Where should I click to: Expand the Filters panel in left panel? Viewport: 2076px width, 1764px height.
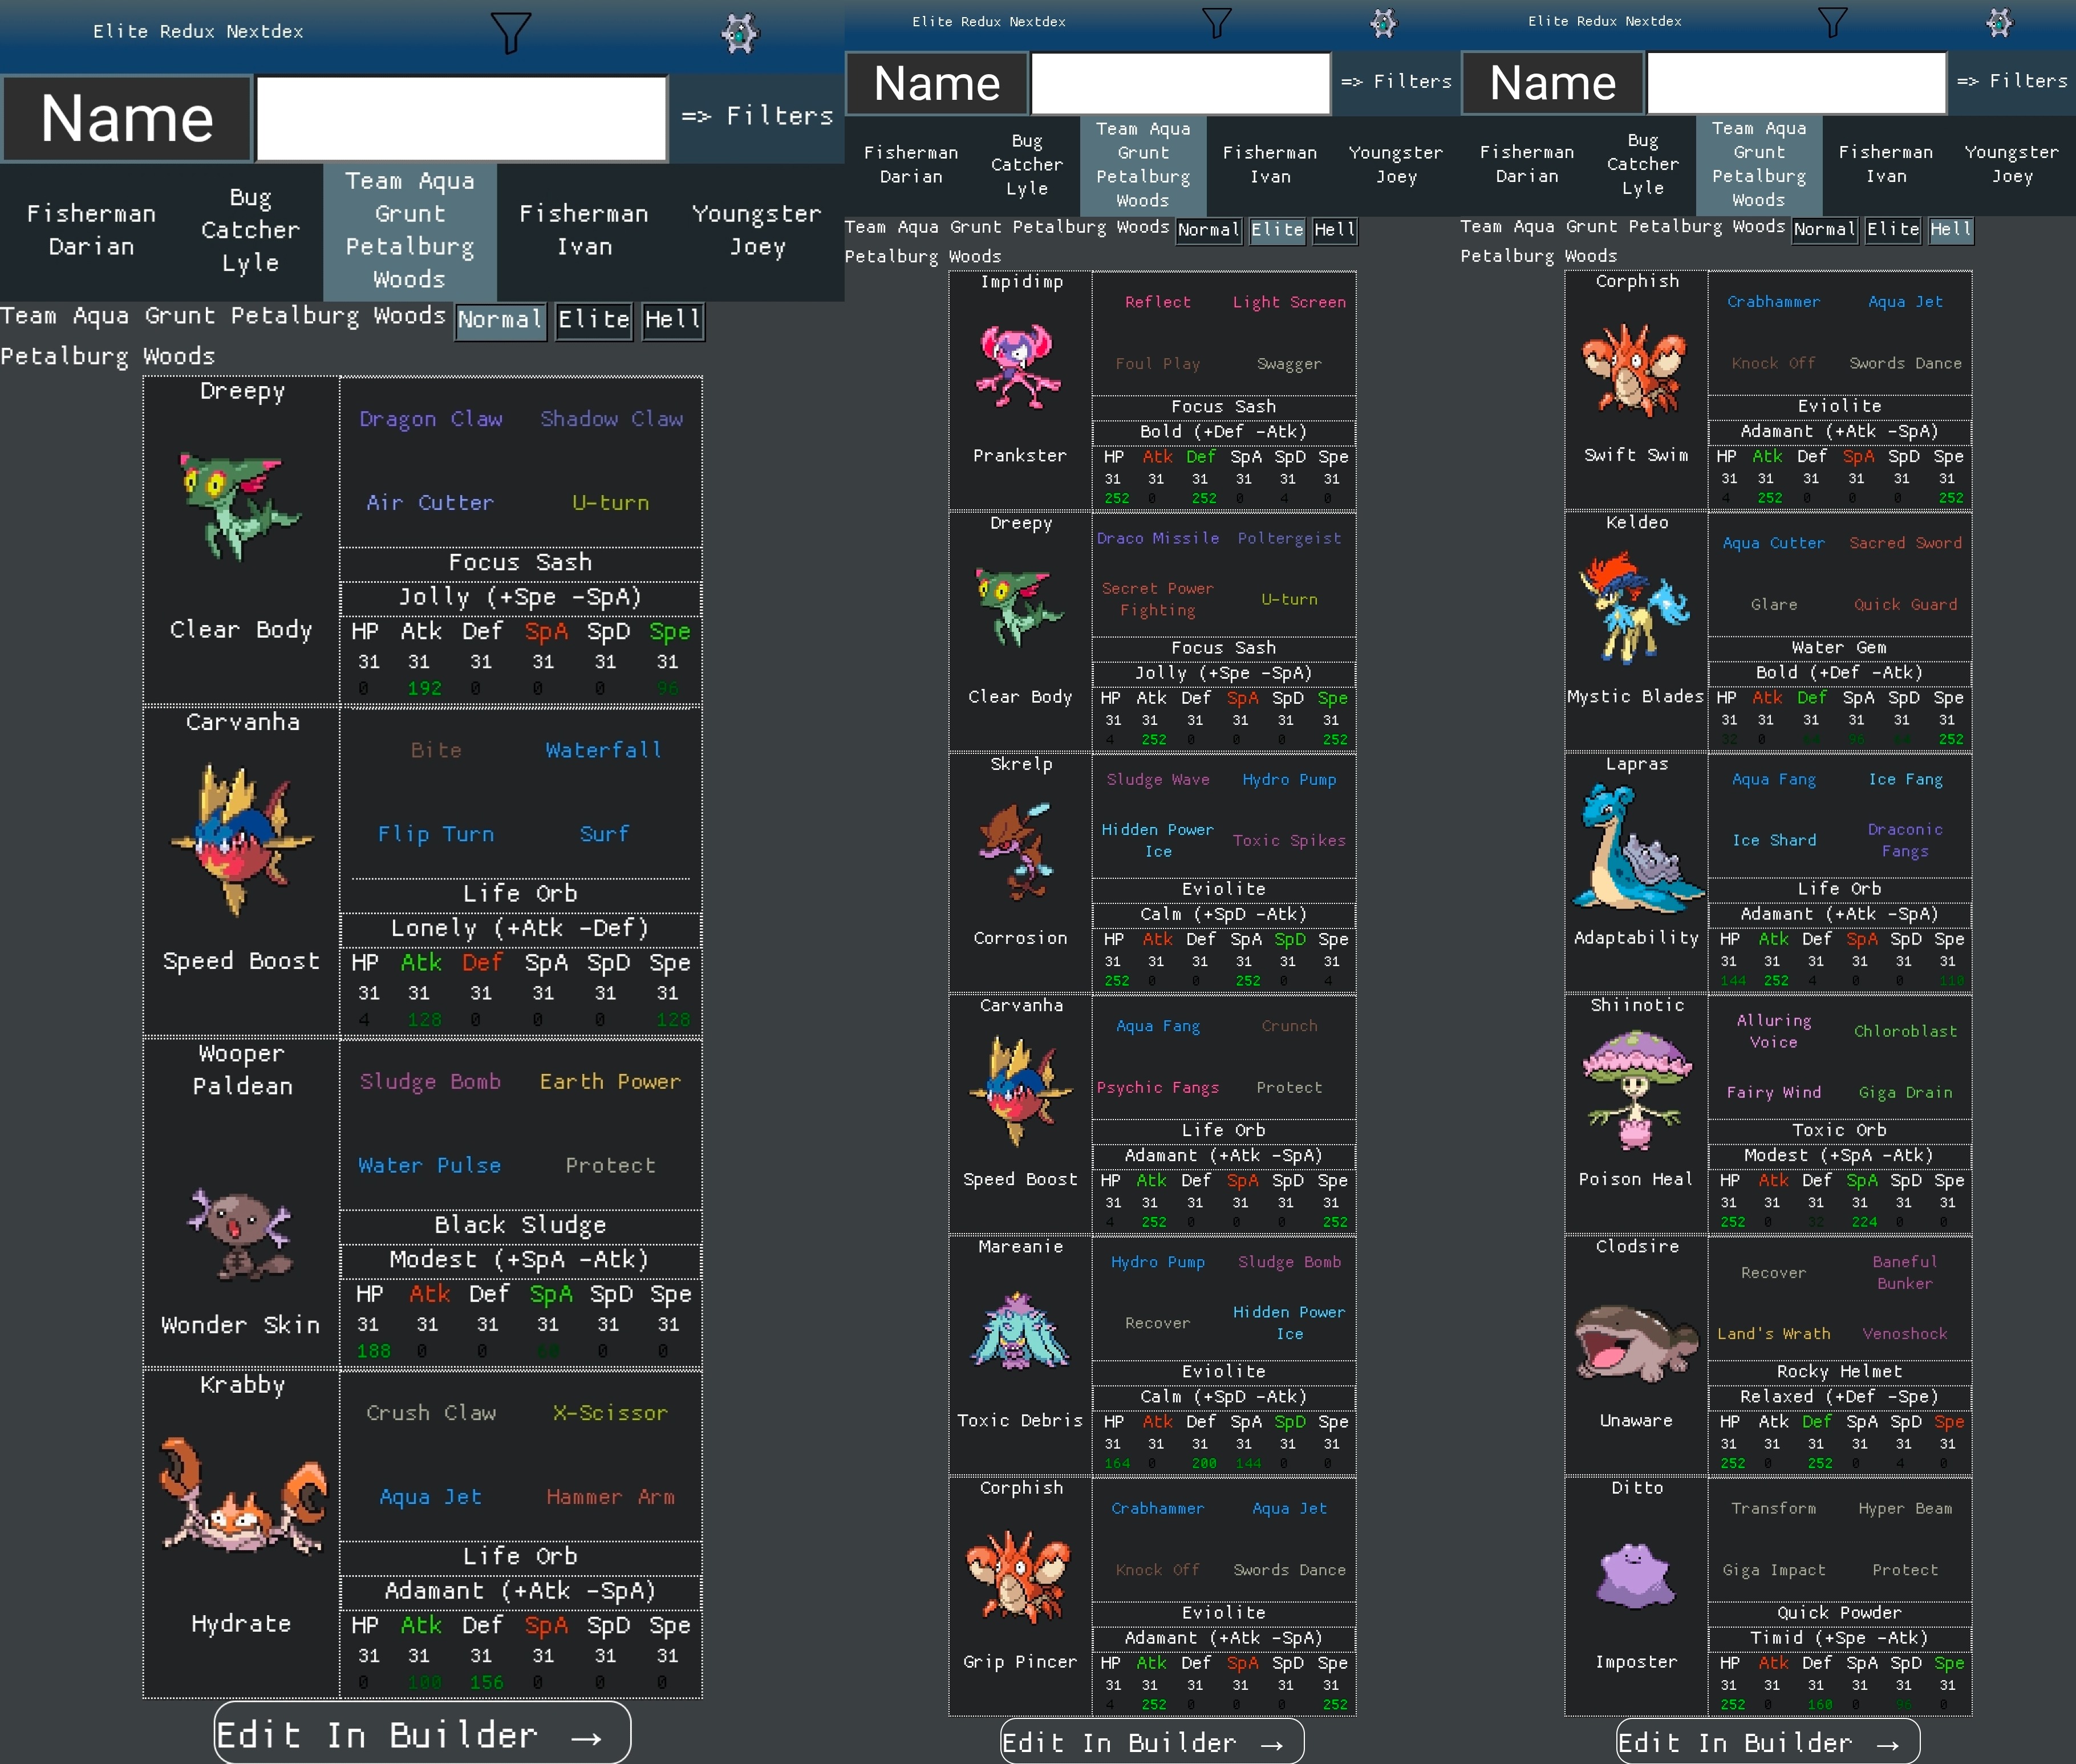tap(757, 116)
